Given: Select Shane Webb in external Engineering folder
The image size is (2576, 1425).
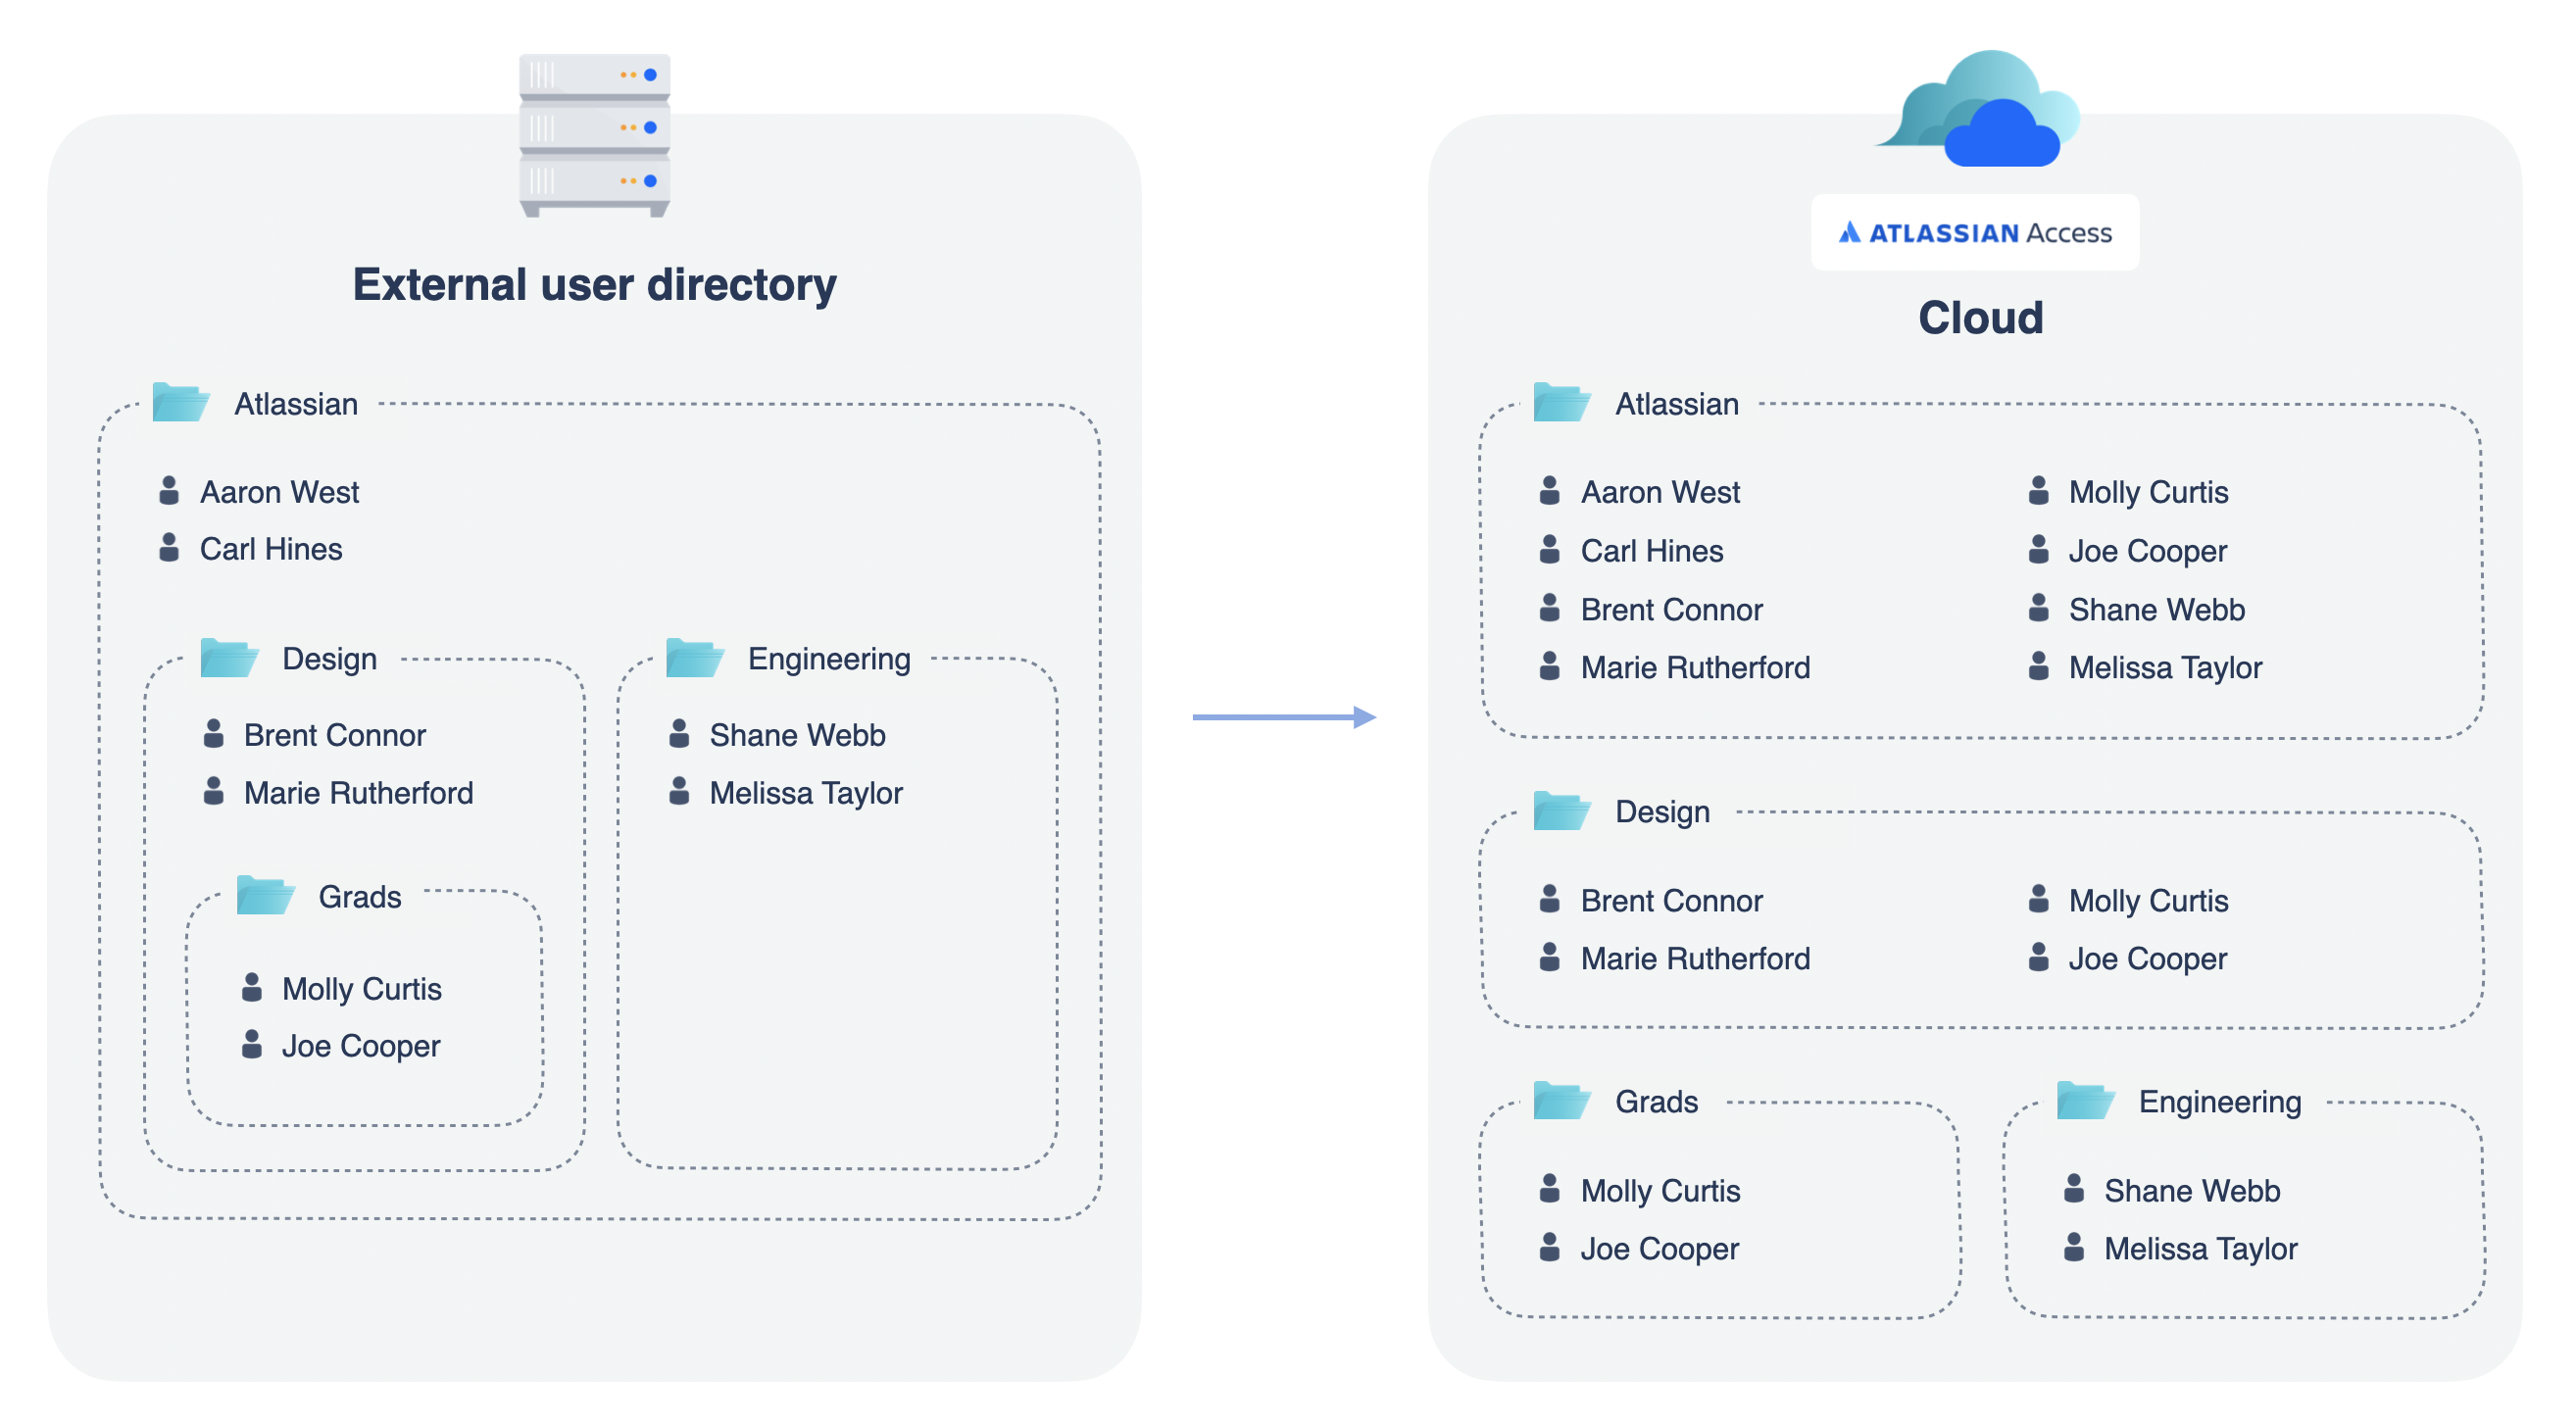Looking at the screenshot, I should (797, 734).
